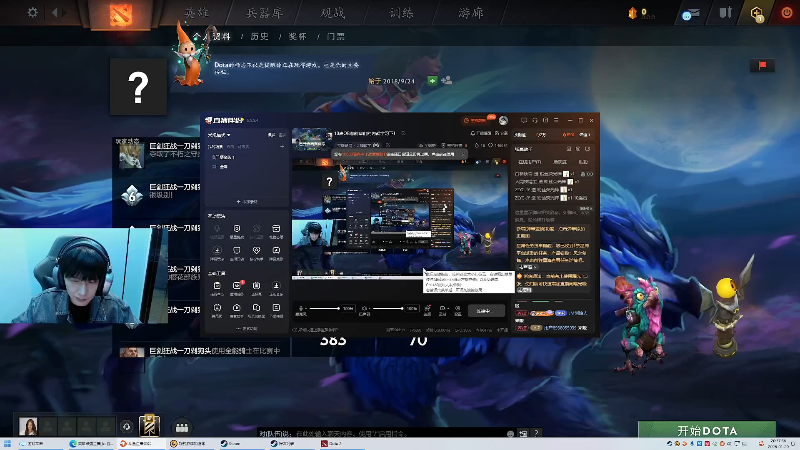Mute the microphone icon in streaming app
Image resolution: width=800 pixels, height=450 pixels.
pos(301,309)
